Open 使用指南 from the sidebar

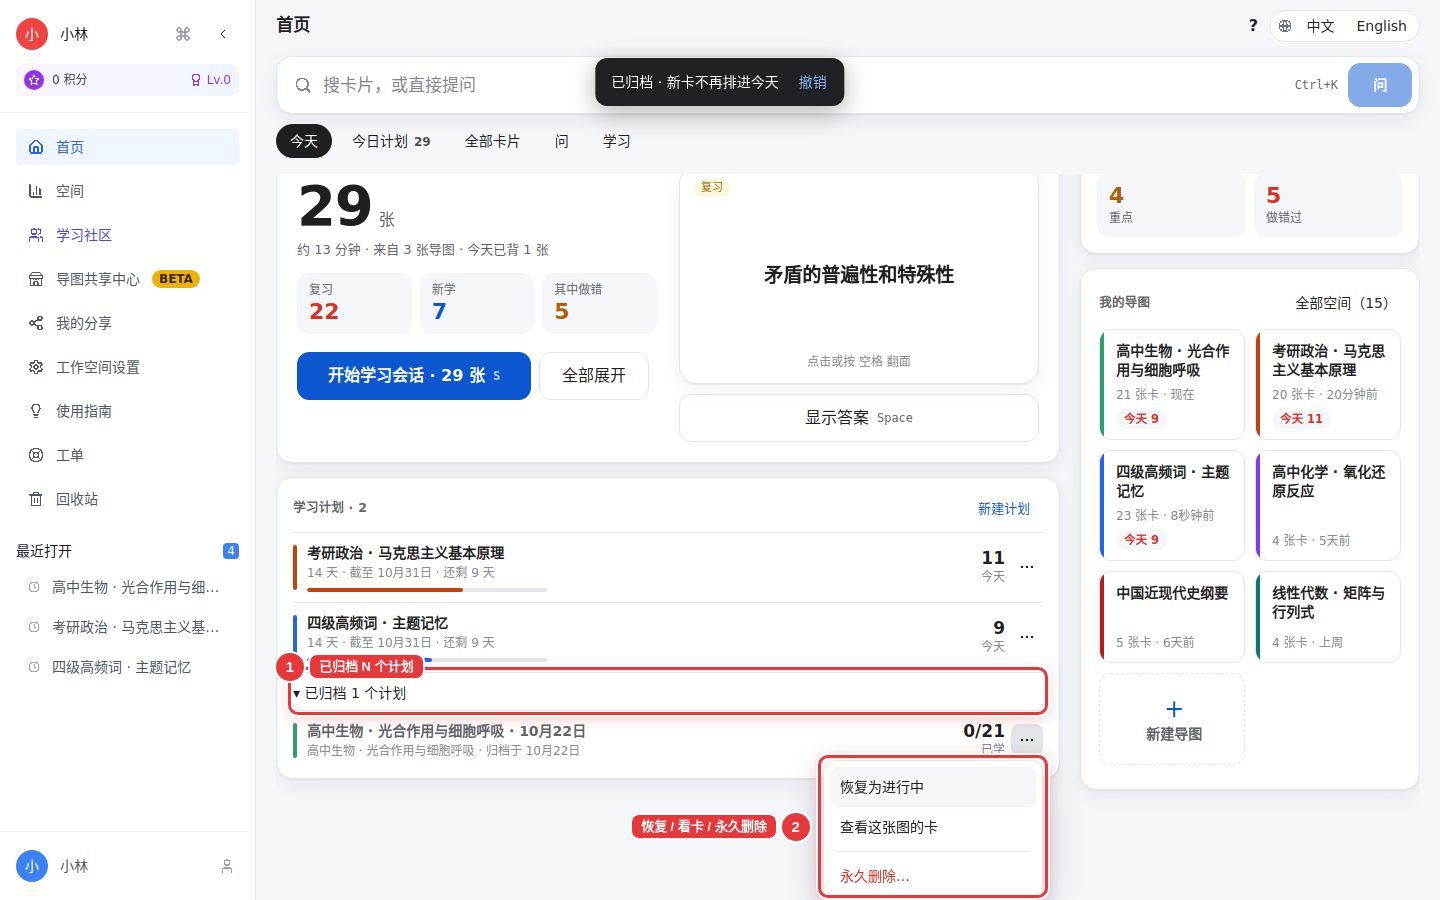tap(127, 411)
